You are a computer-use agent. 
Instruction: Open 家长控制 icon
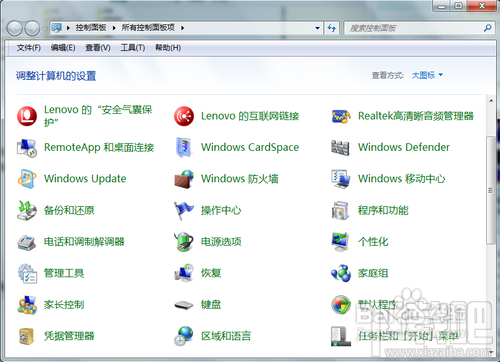click(27, 305)
